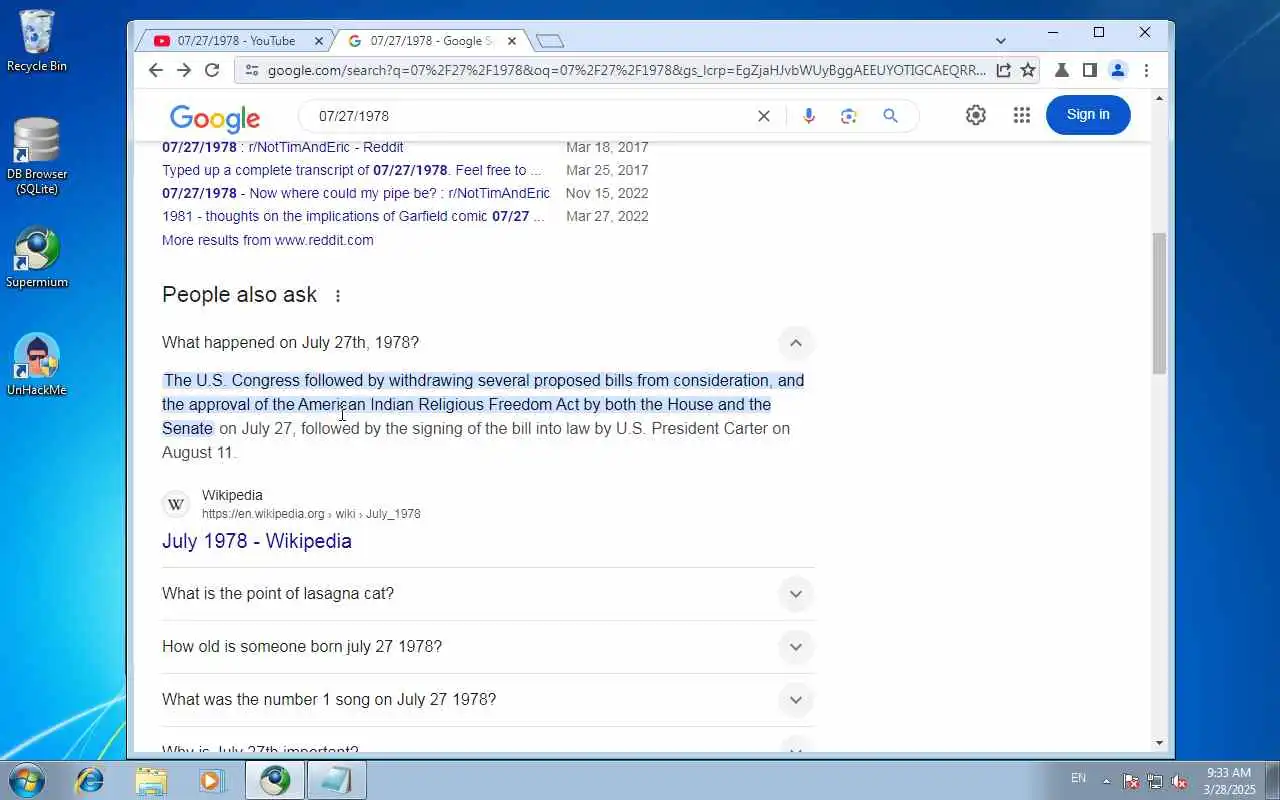Open Google quick settings gear
The height and width of the screenshot is (800, 1280).
point(976,115)
